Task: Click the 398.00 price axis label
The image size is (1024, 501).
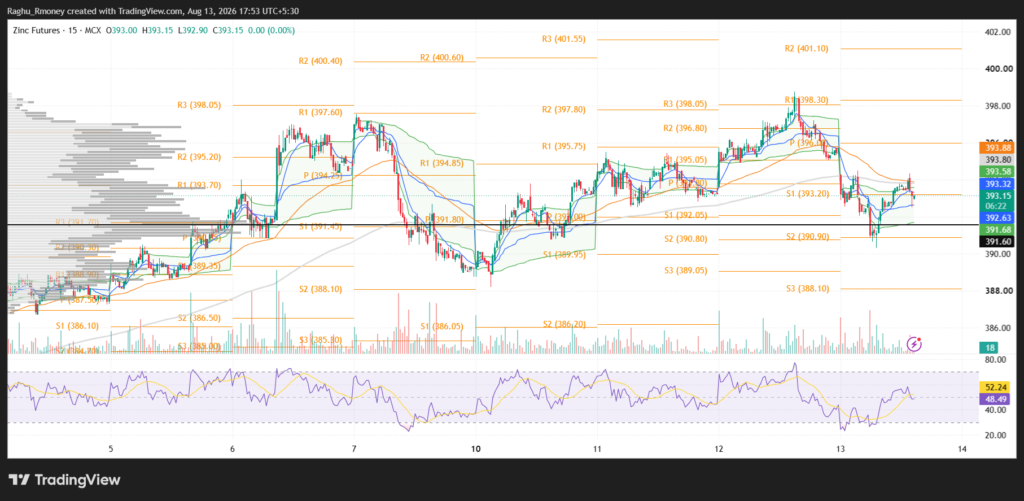Action: (x=999, y=106)
